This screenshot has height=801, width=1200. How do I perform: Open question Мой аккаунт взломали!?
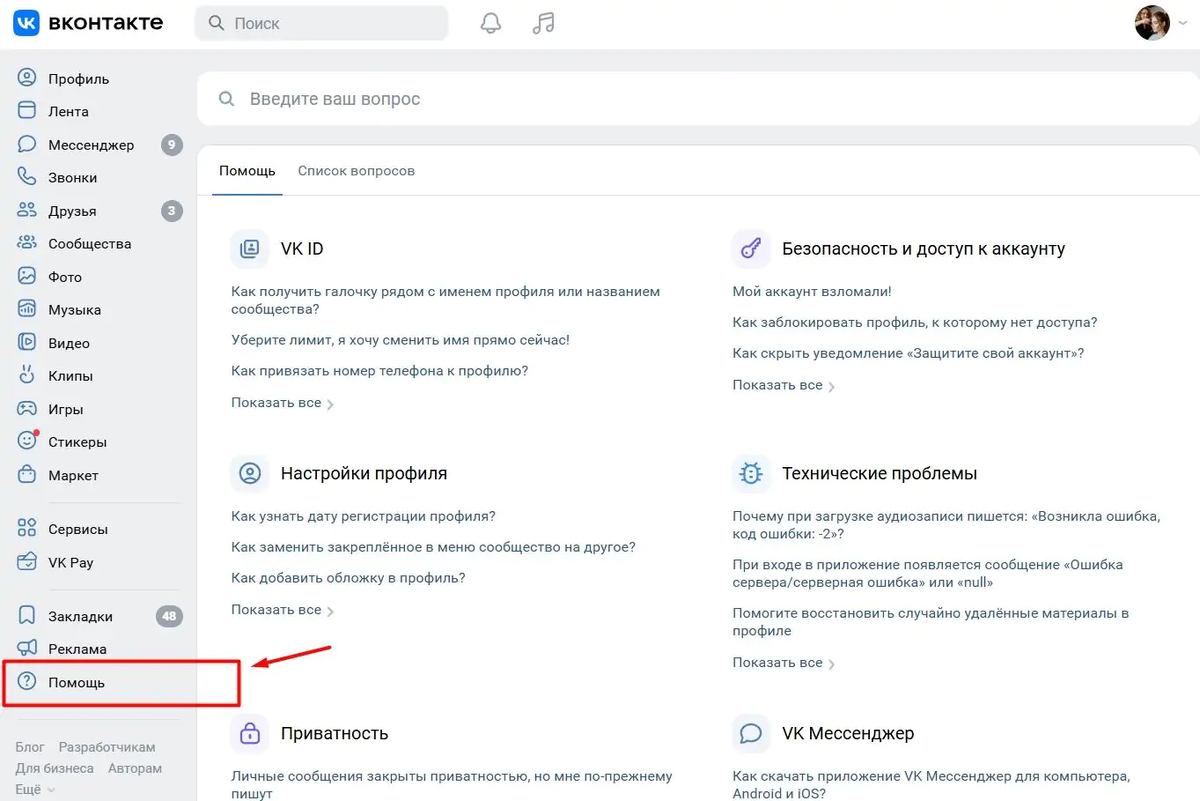(812, 292)
